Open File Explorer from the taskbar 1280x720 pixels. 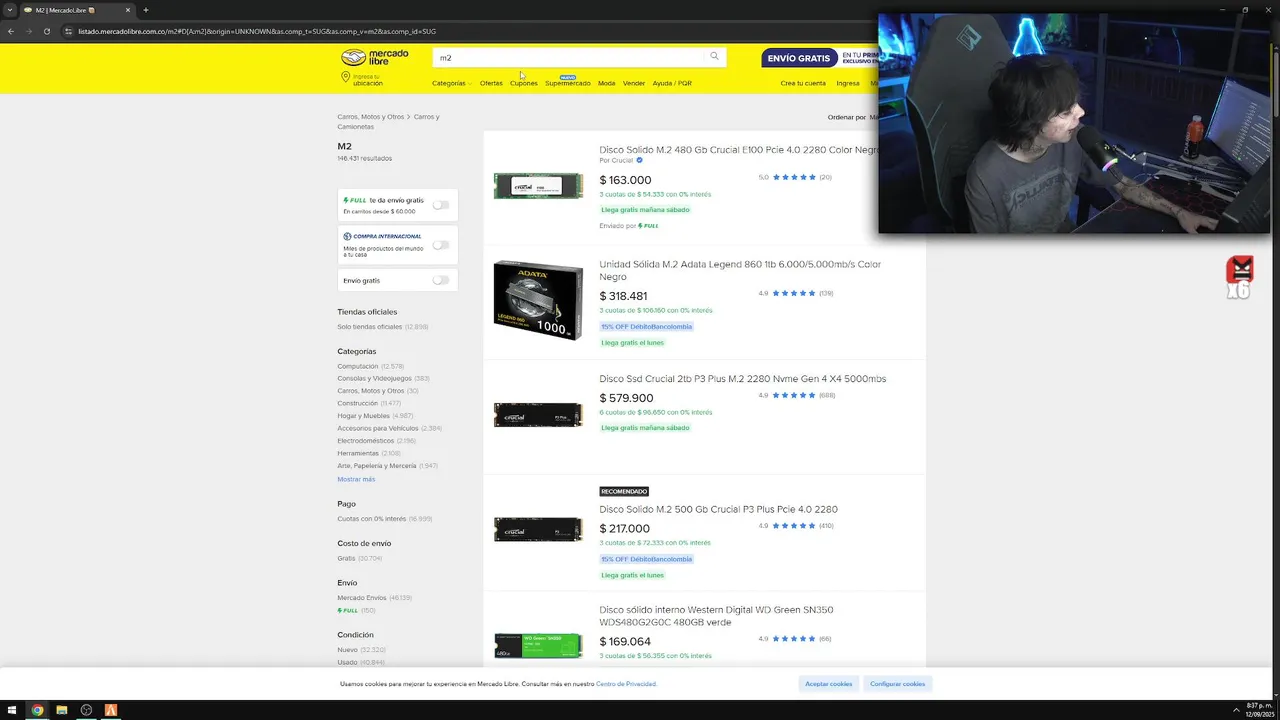pos(62,710)
